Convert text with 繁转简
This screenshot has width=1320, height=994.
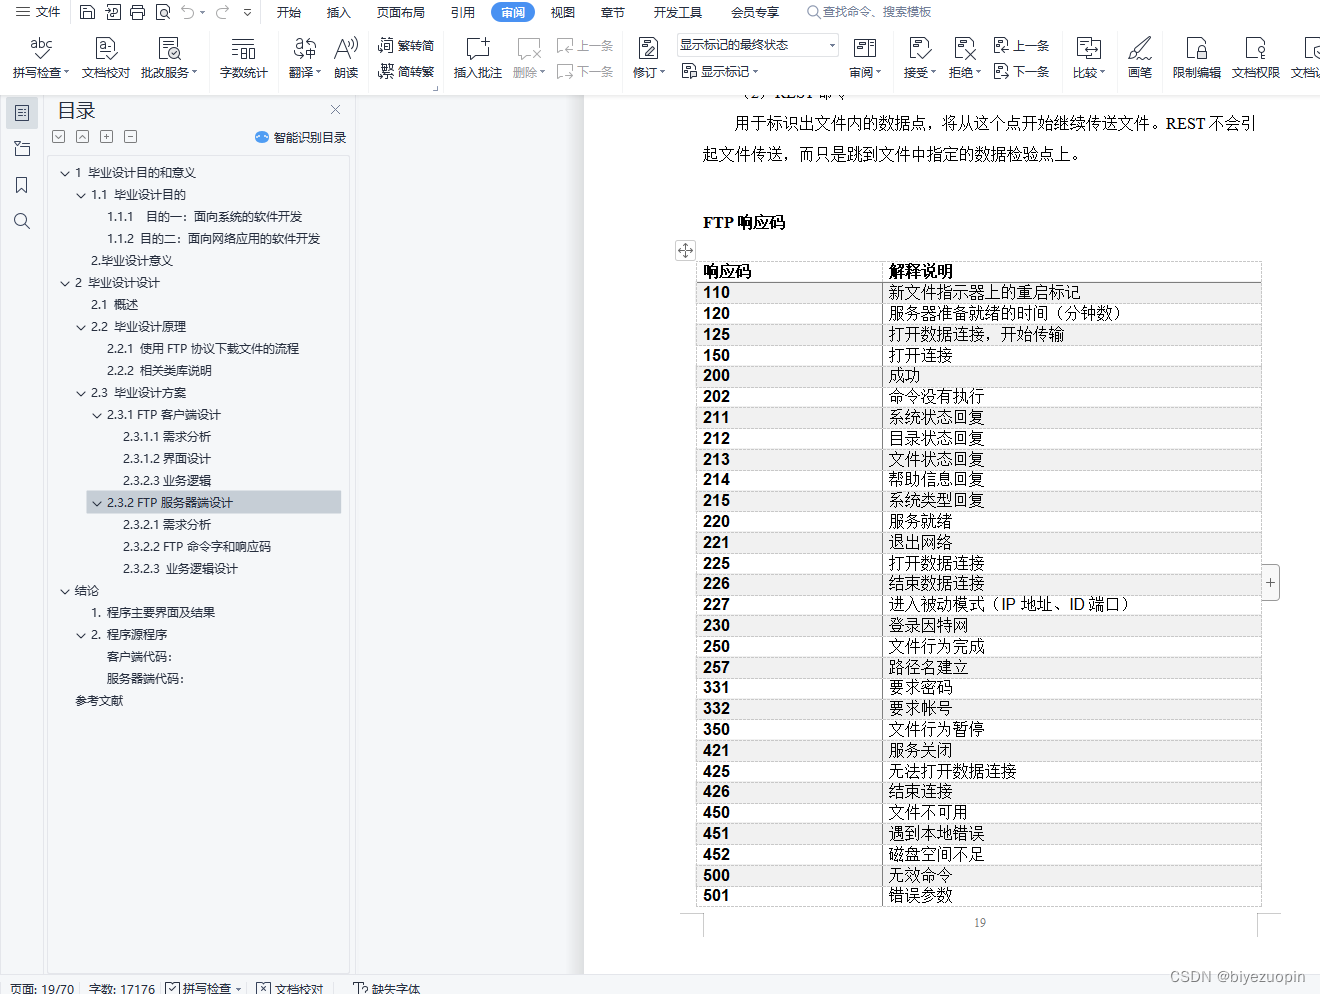click(406, 45)
